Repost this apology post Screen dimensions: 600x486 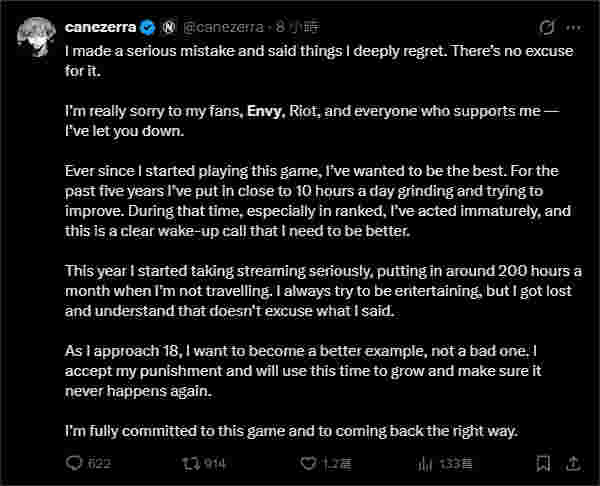click(x=187, y=463)
